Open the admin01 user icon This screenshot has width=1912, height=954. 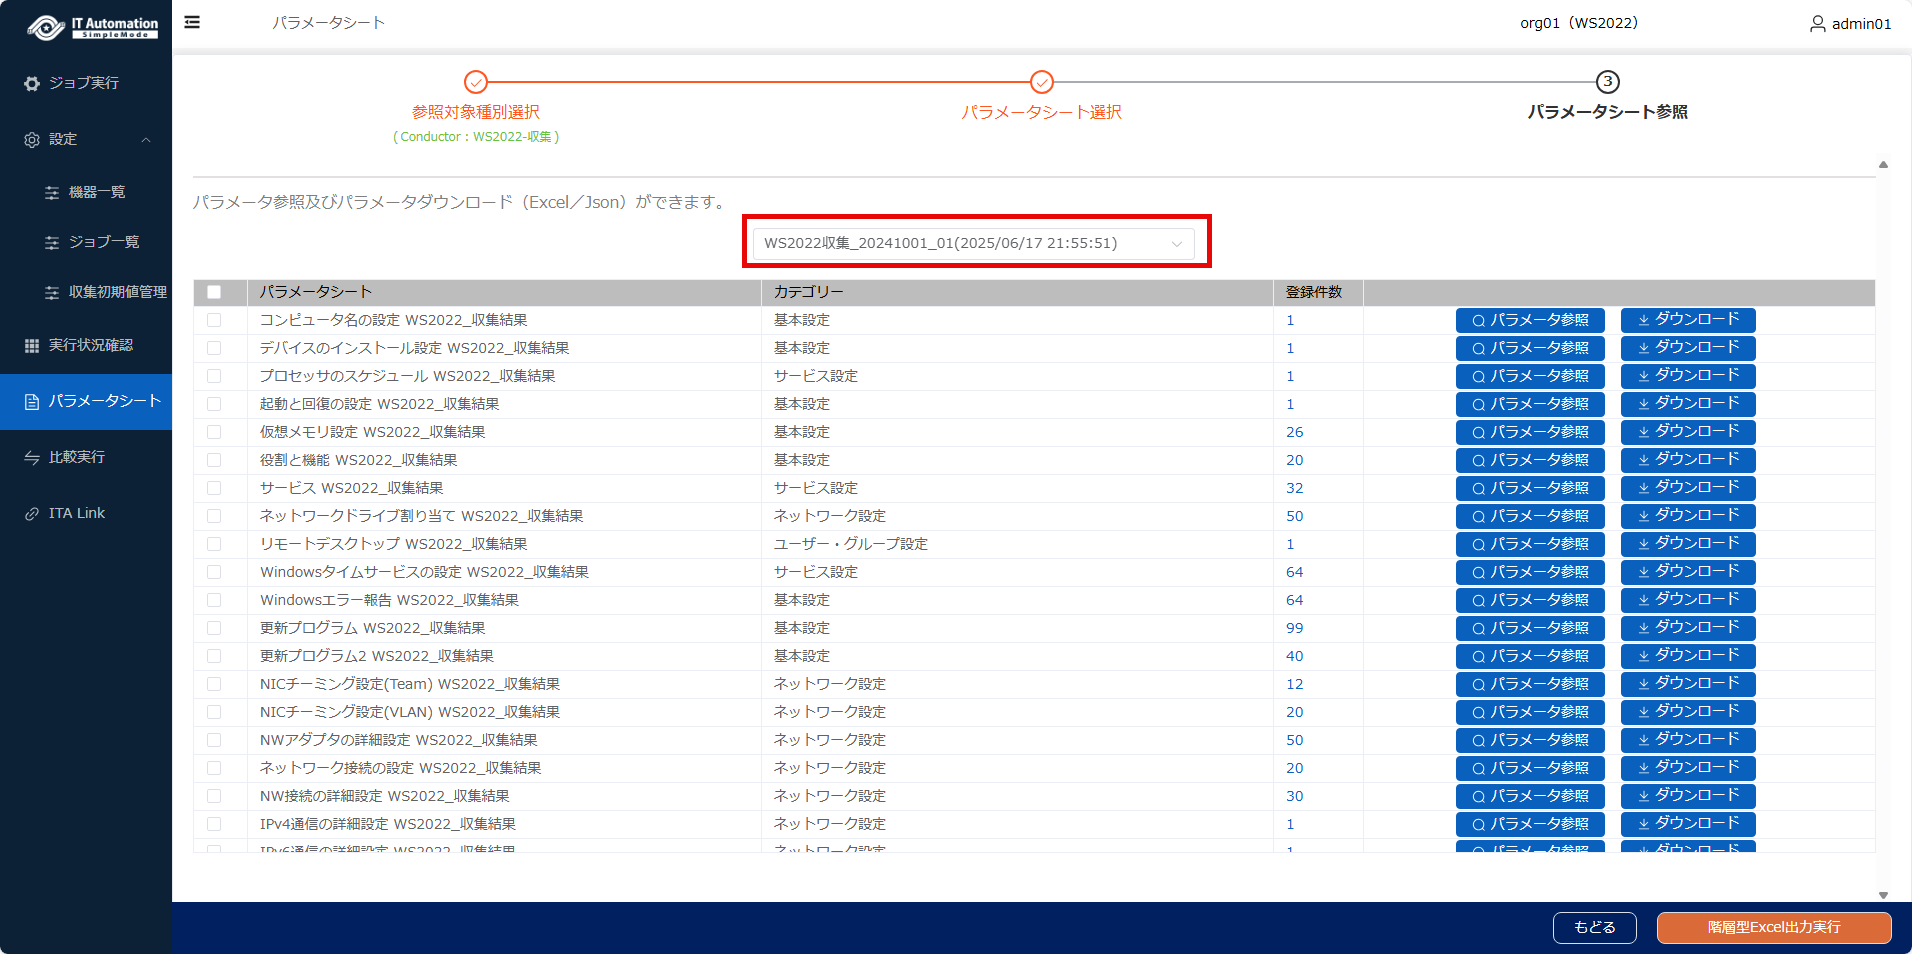1817,24
